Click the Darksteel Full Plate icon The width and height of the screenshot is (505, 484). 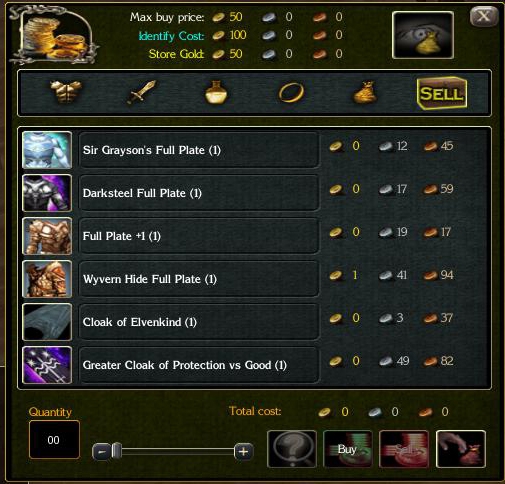[47, 193]
